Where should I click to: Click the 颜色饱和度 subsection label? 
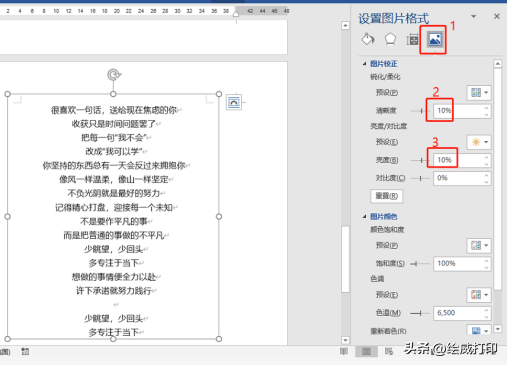[x=387, y=230]
